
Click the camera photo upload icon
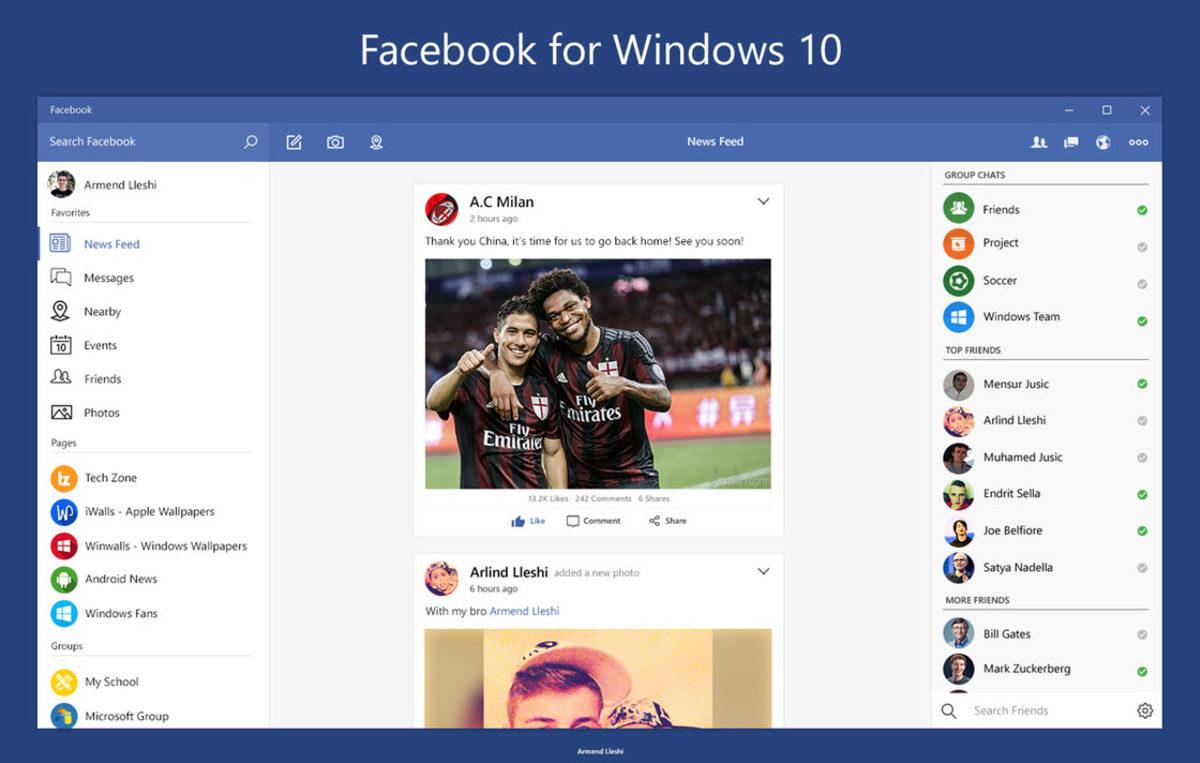point(335,142)
